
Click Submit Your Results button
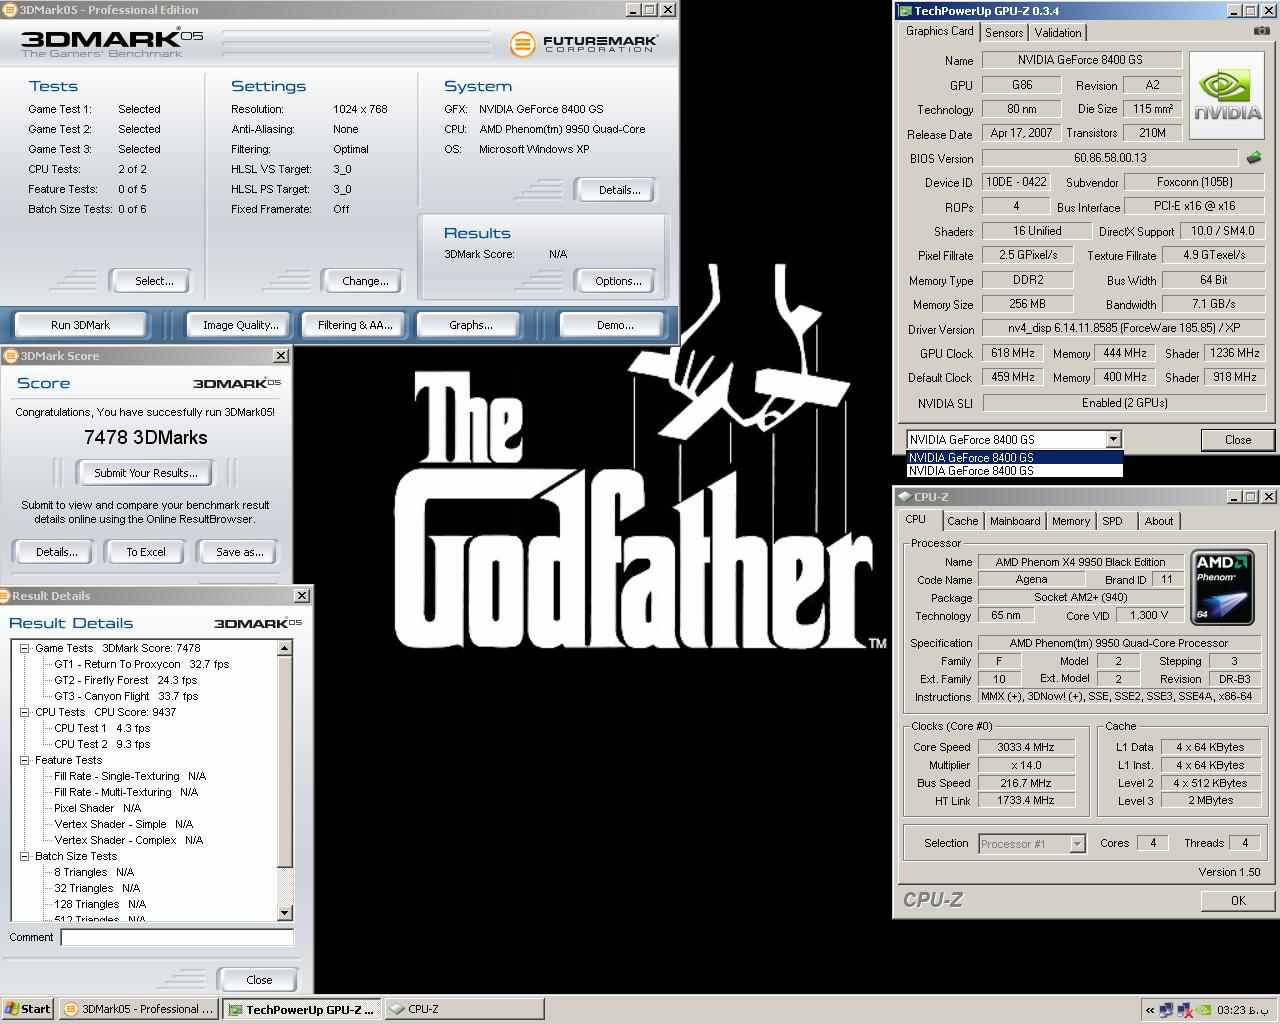click(146, 473)
